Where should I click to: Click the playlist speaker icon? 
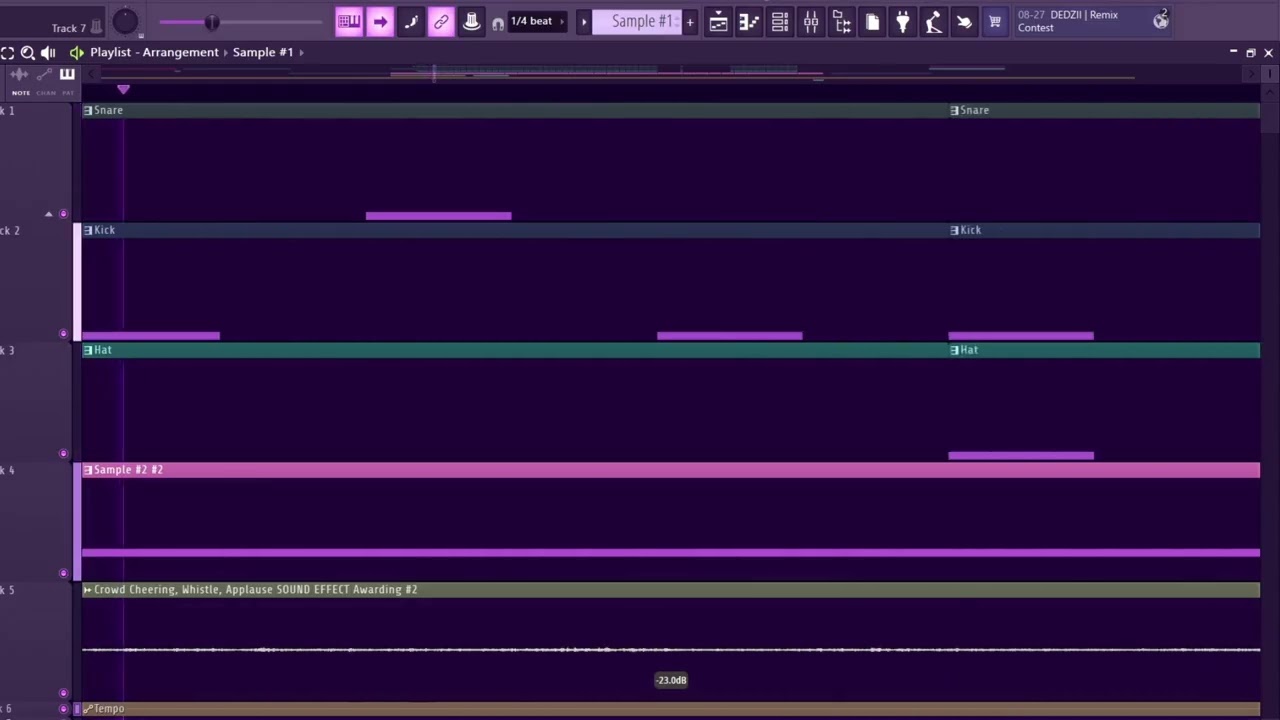tap(48, 52)
